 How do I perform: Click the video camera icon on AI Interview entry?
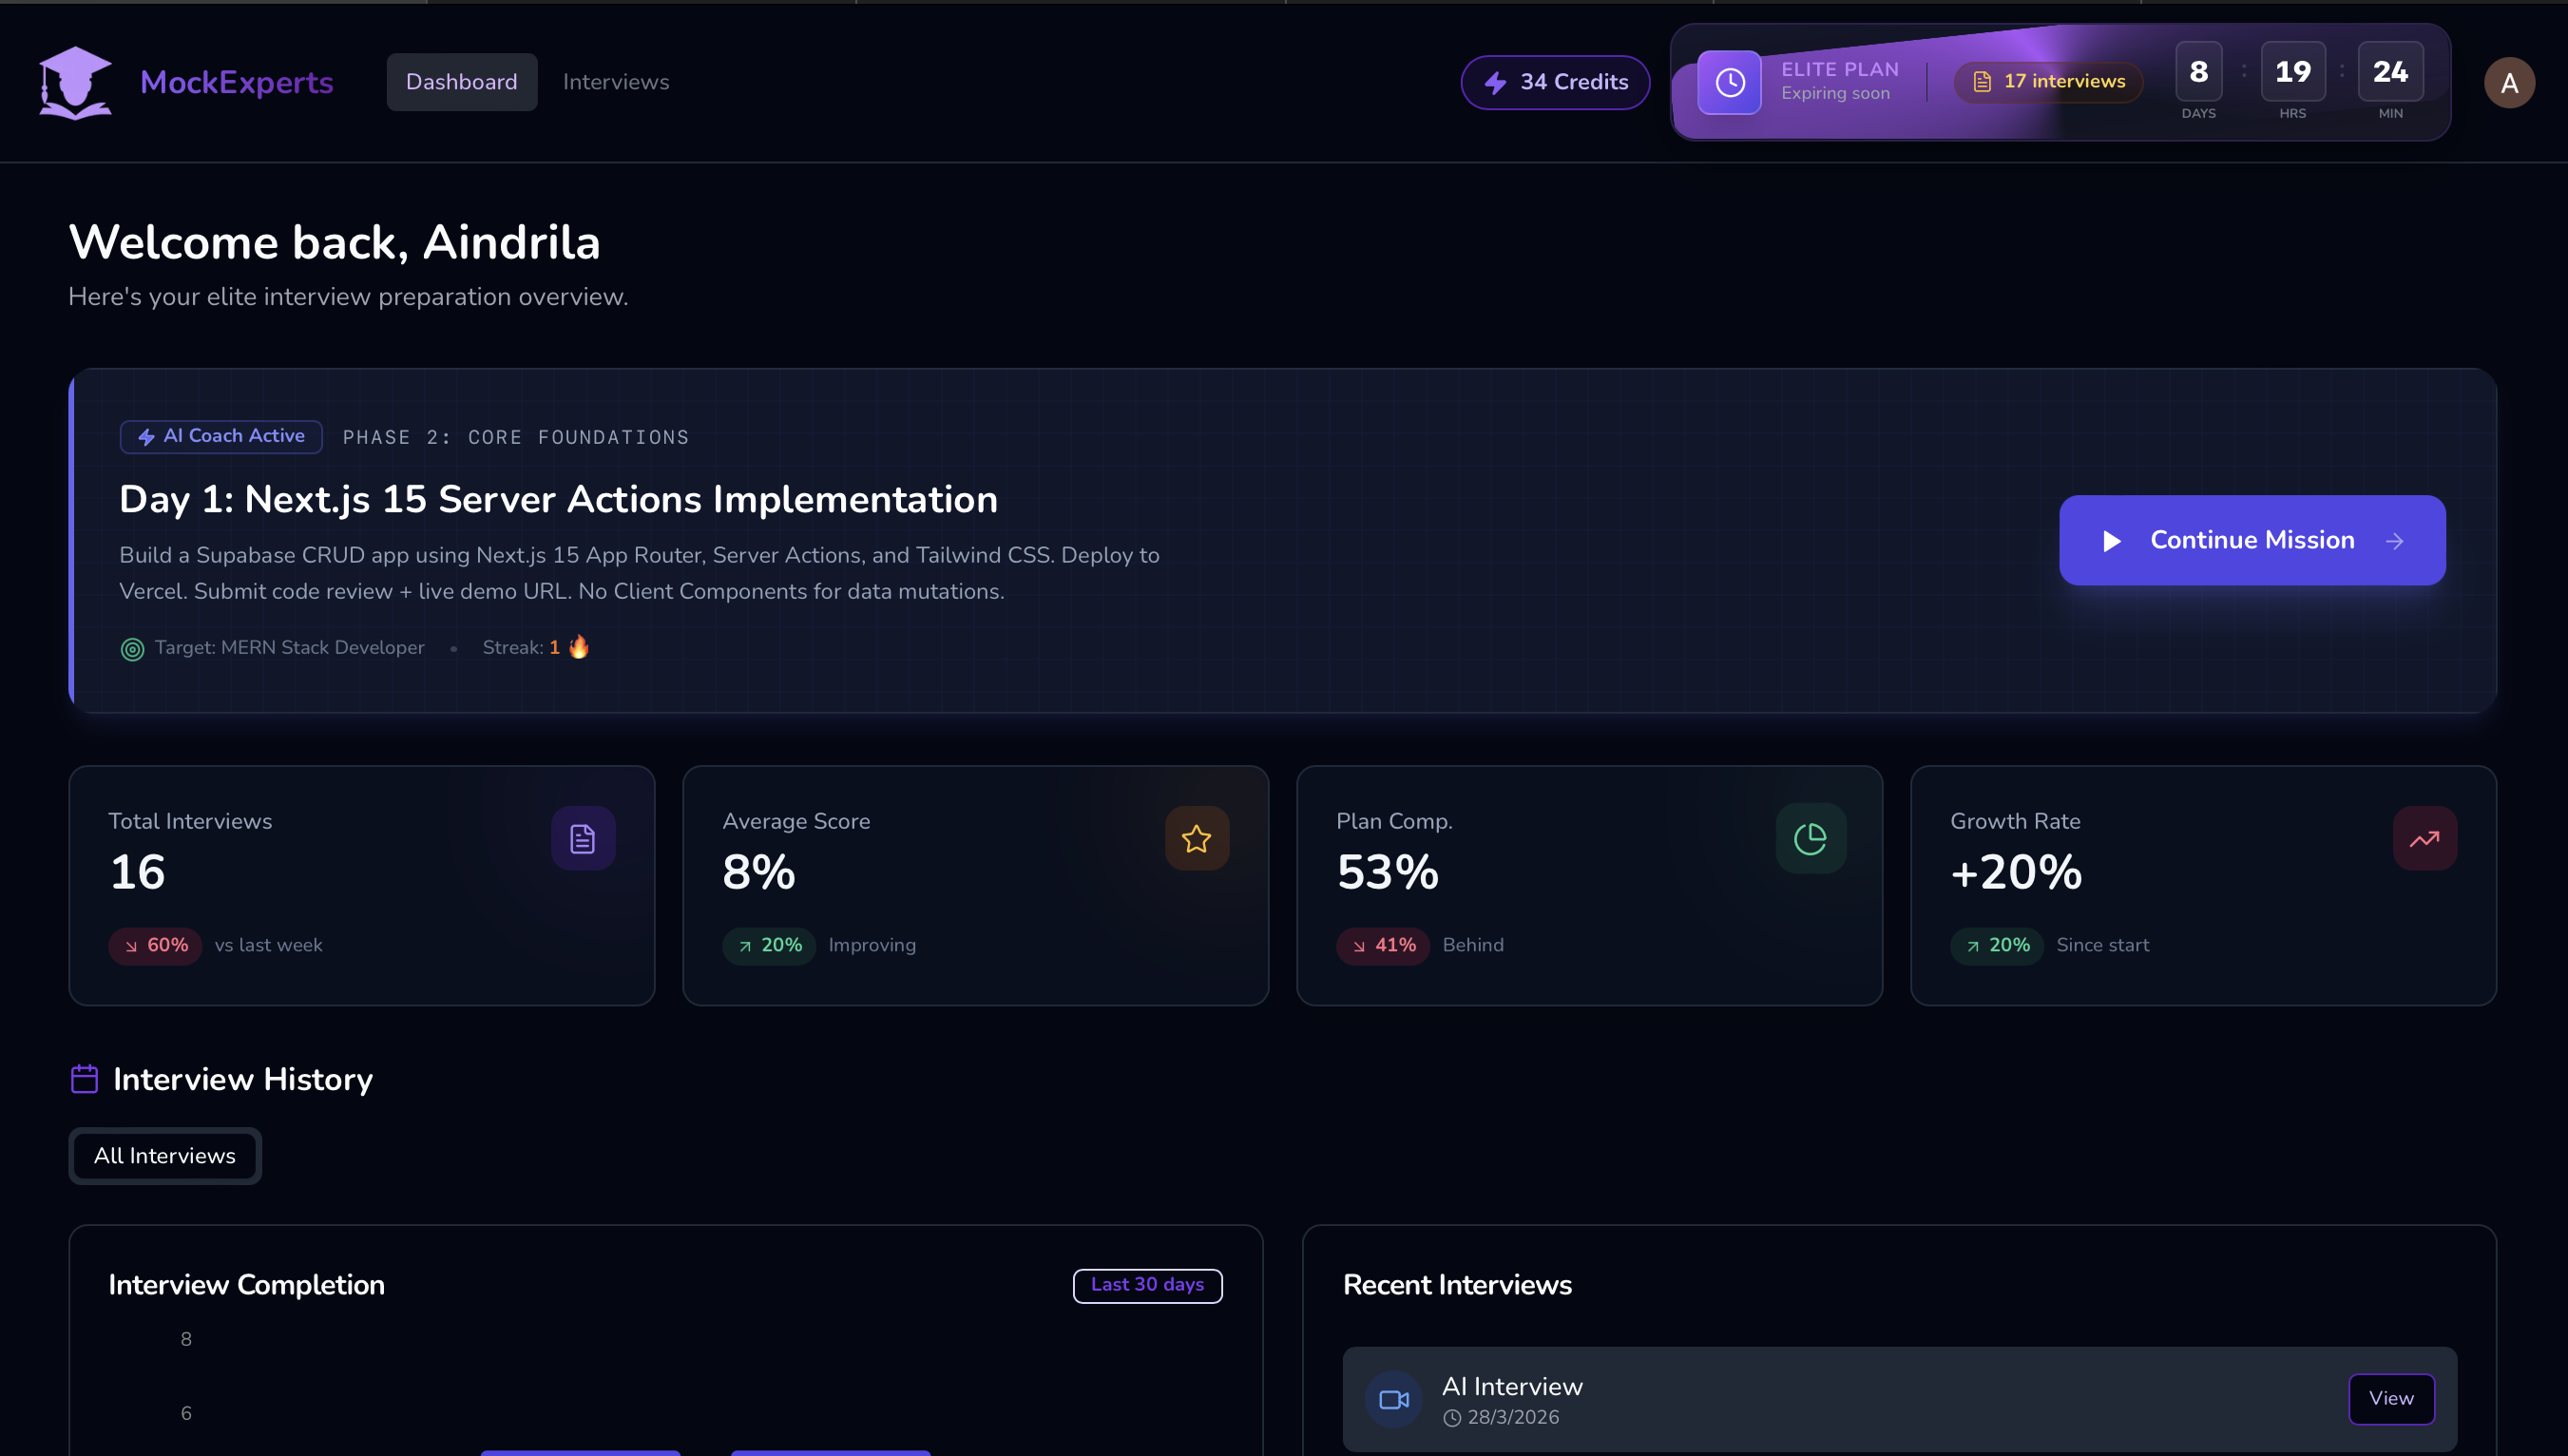point(1394,1399)
